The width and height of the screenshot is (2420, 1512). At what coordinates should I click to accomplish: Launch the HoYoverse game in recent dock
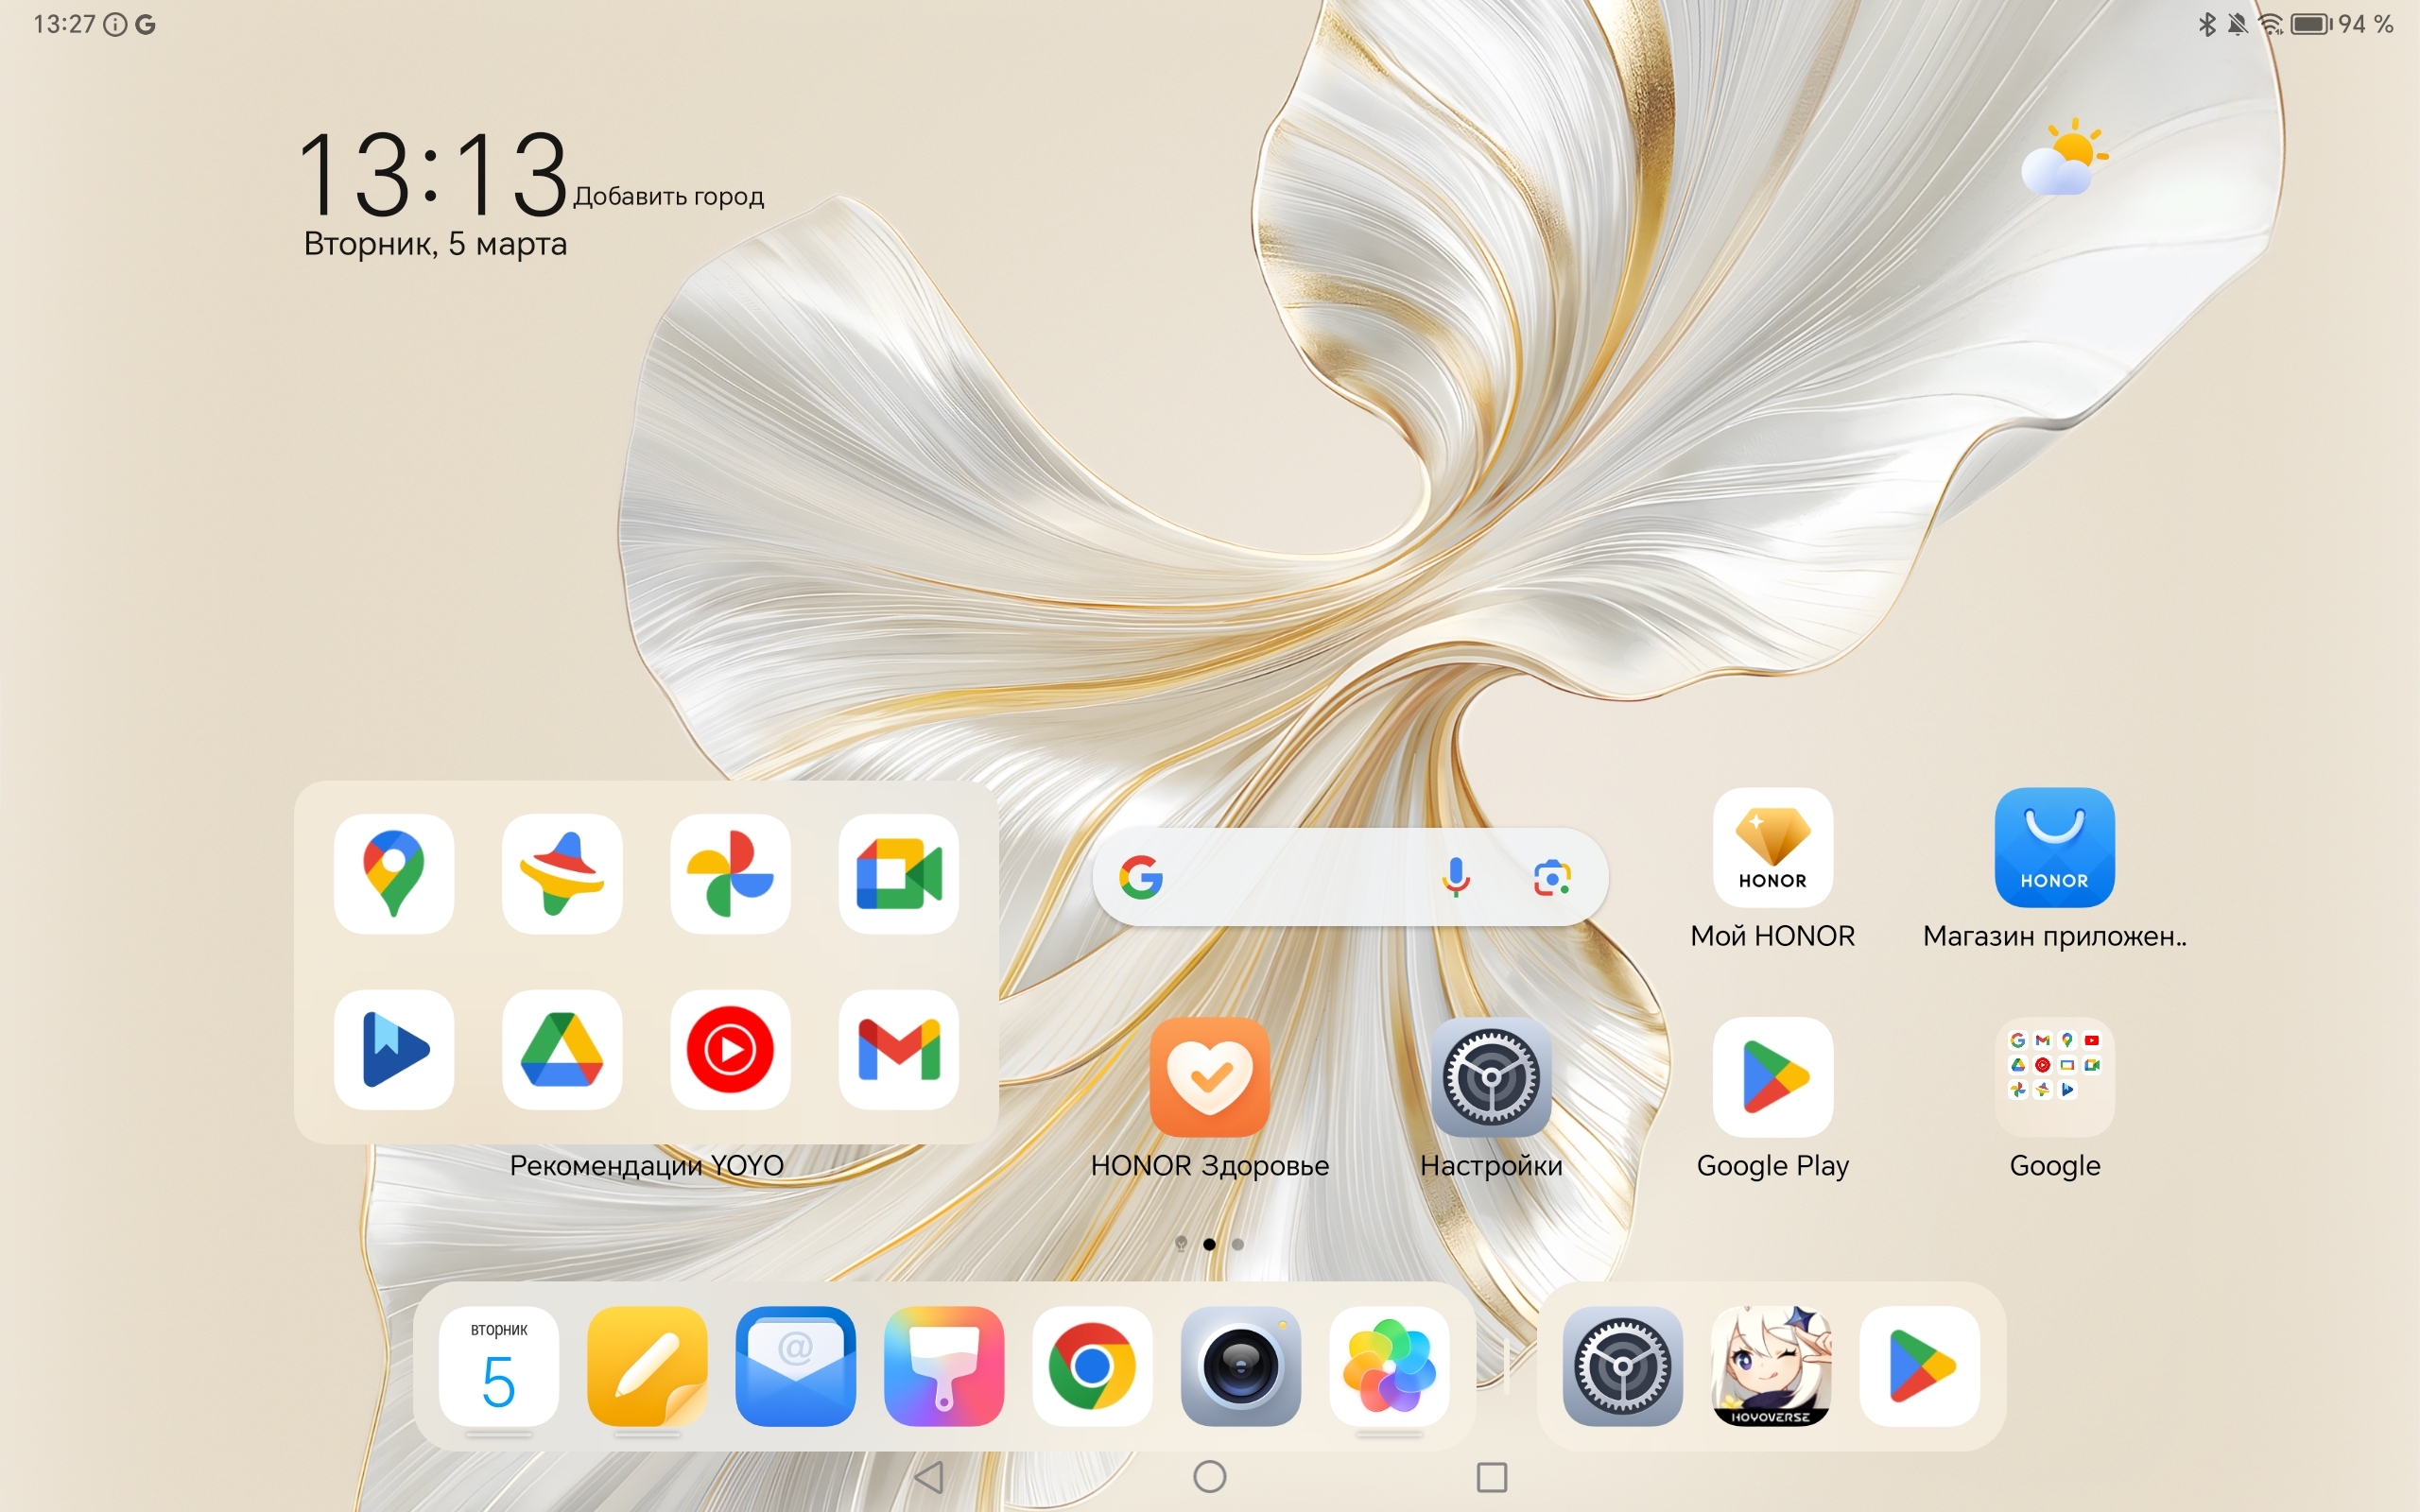1770,1365
